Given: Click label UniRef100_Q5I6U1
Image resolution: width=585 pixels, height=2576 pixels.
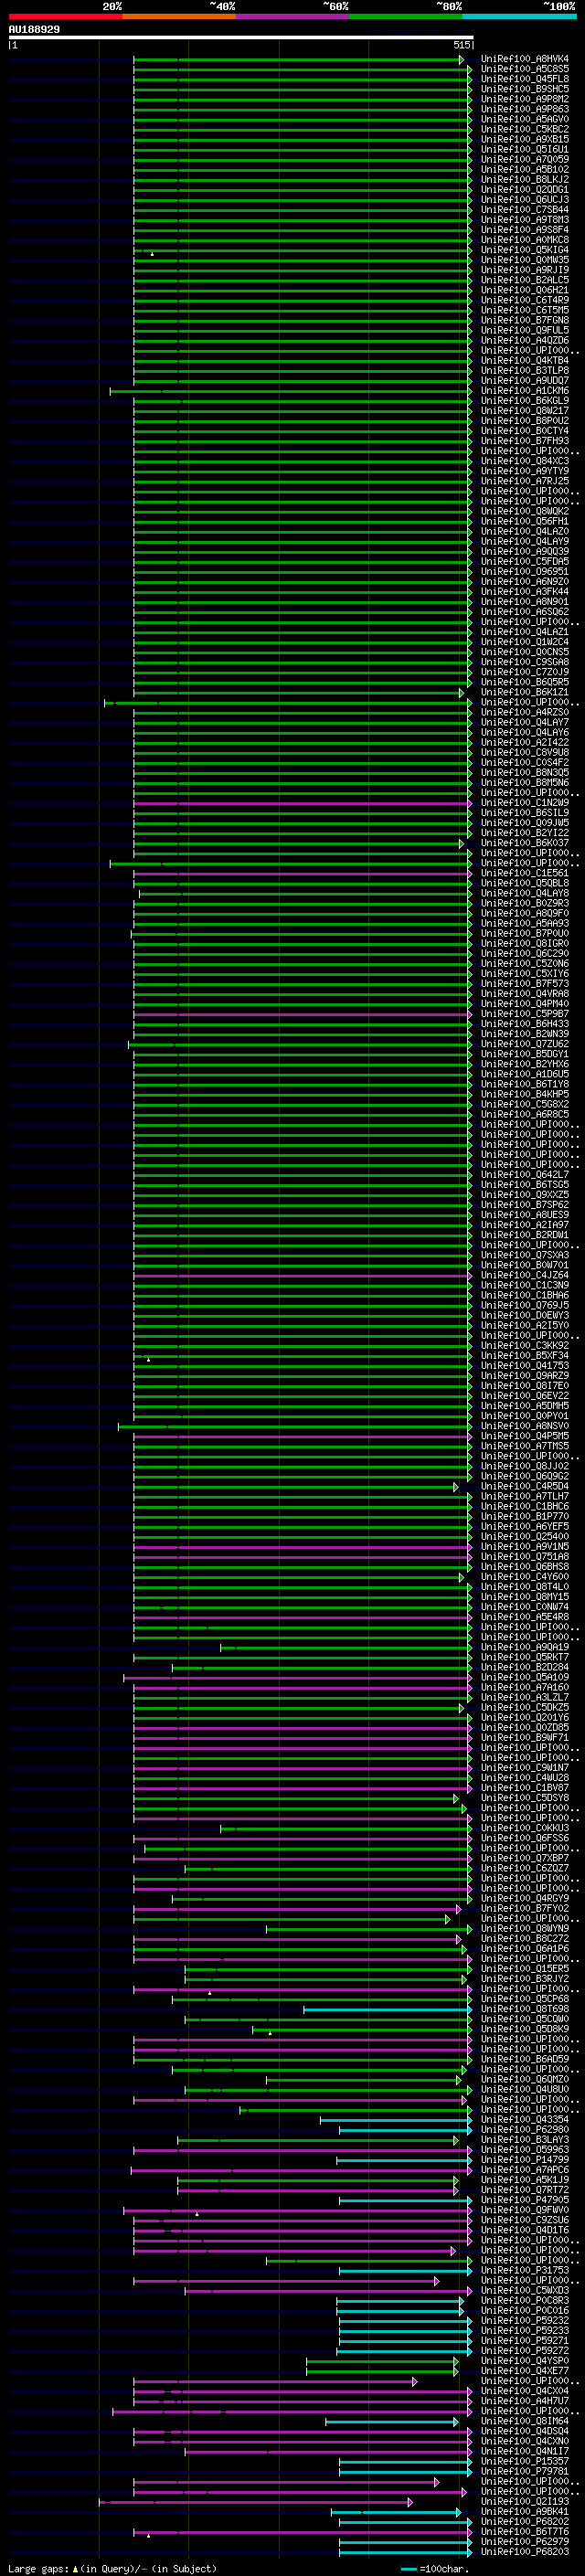Looking at the screenshot, I should (525, 149).
